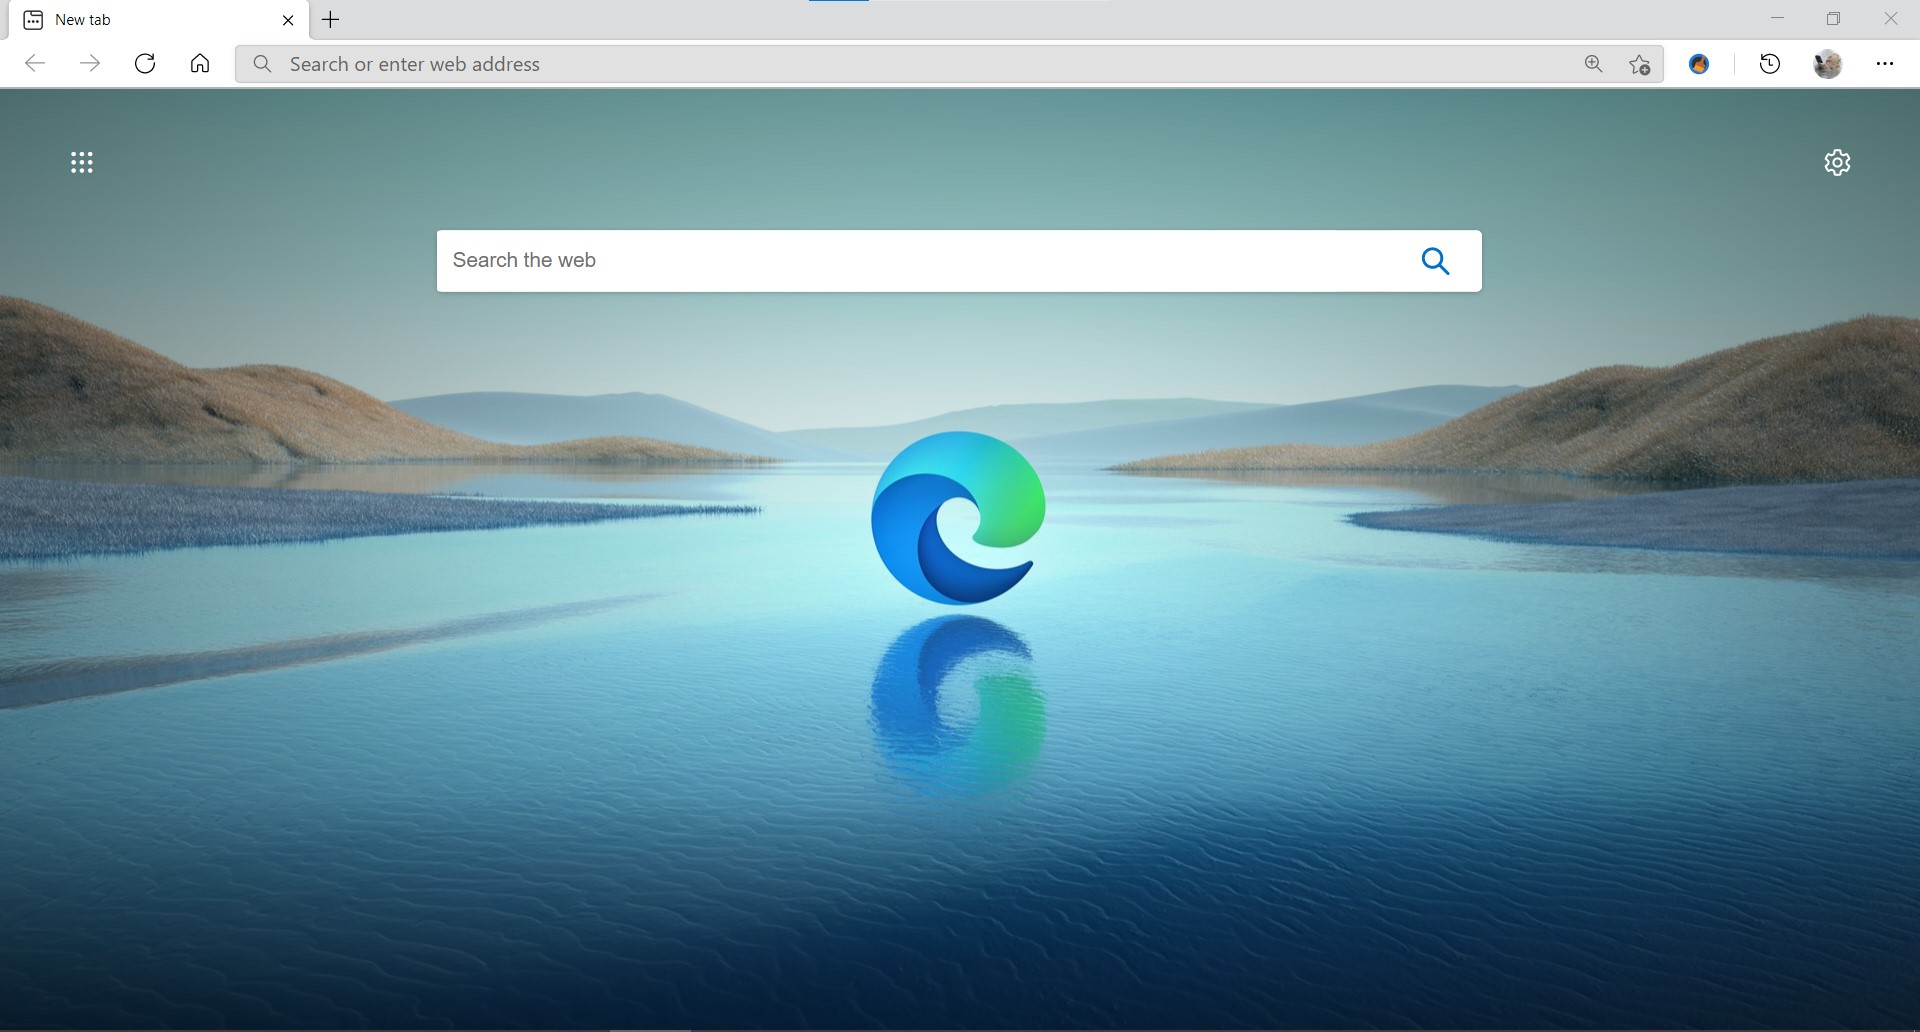Viewport: 1920px width, 1032px height.
Task: Go back to the previous page
Action: [35, 64]
